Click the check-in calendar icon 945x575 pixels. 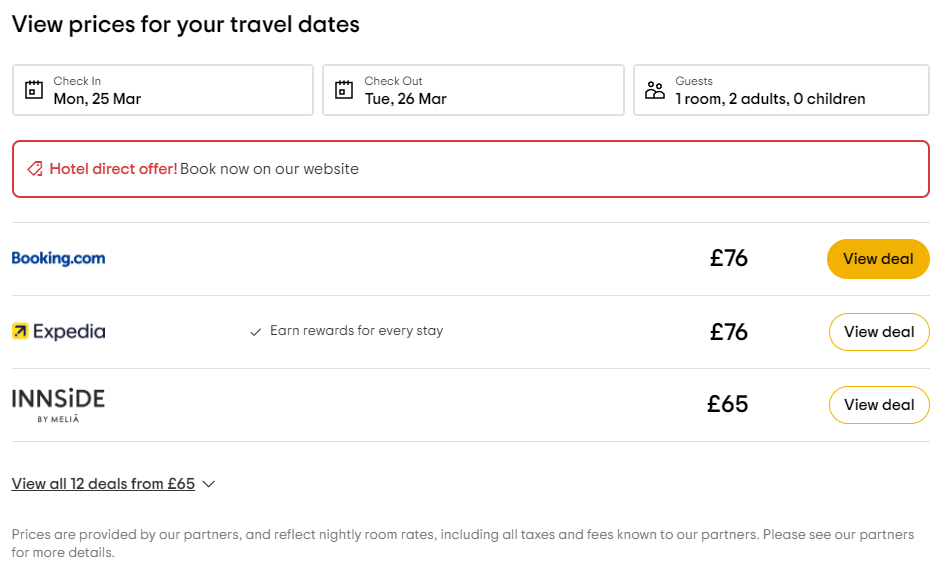[34, 90]
